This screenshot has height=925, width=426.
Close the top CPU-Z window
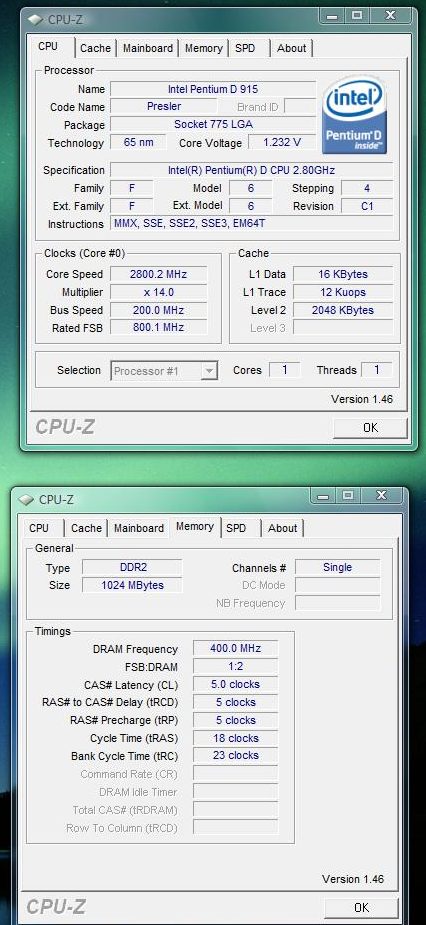390,17
